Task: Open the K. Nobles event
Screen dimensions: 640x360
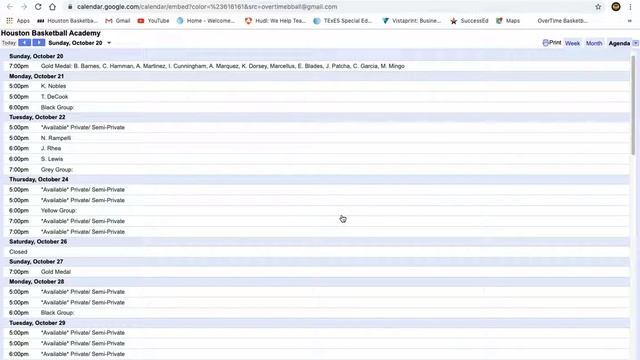Action: [x=53, y=86]
